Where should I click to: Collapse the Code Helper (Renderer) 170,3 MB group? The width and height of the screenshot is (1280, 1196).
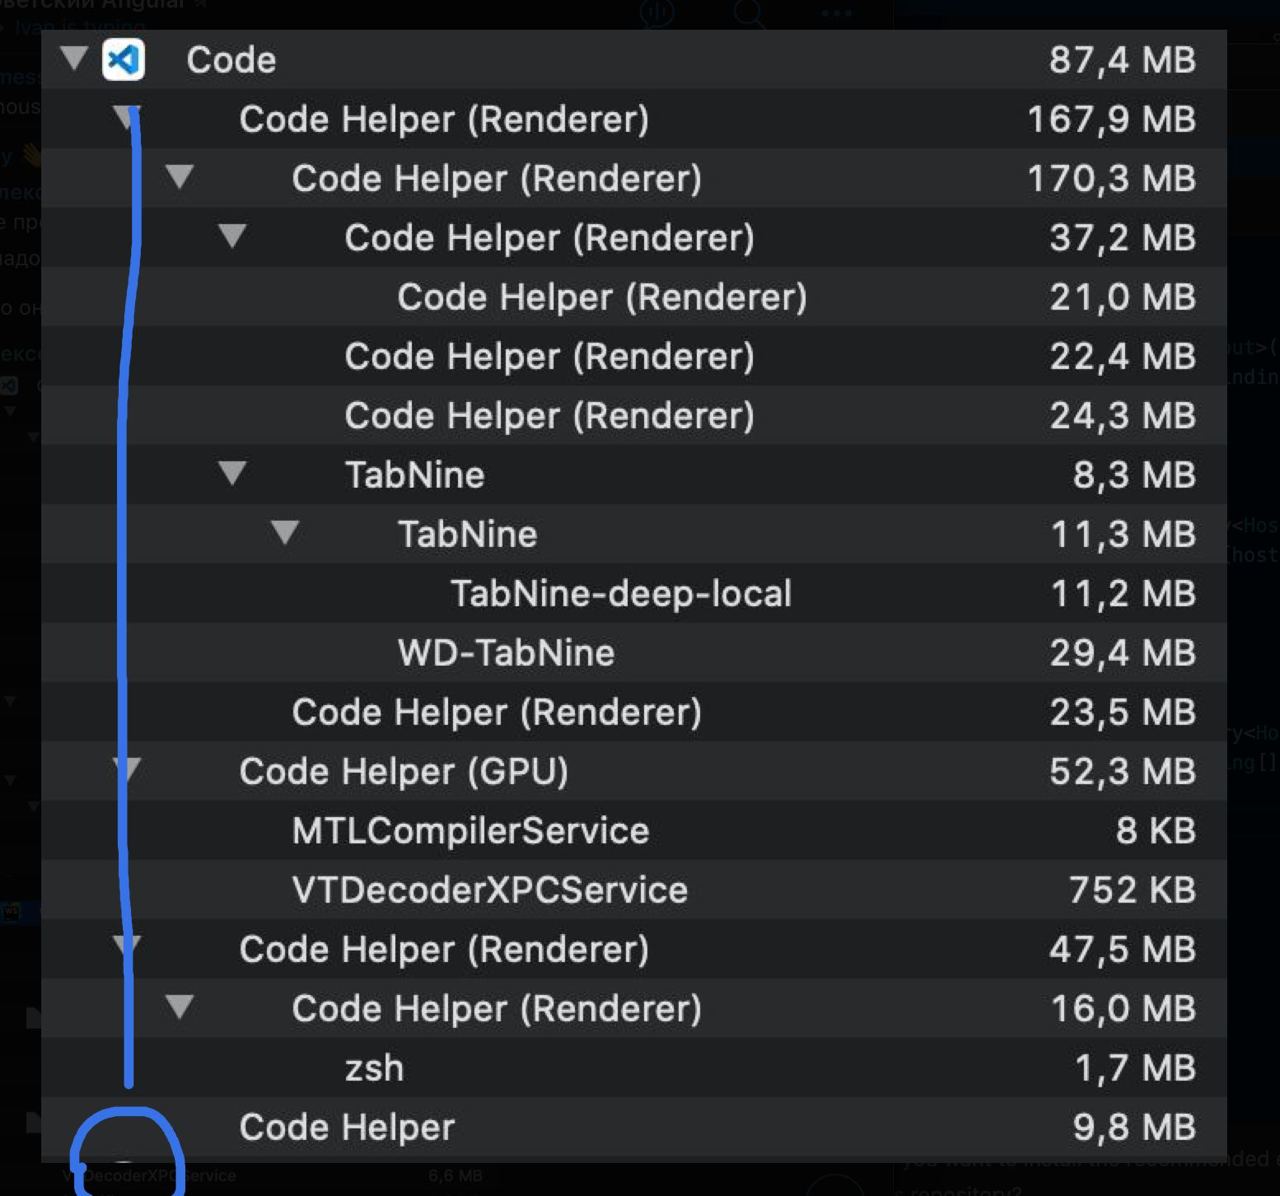[180, 177]
